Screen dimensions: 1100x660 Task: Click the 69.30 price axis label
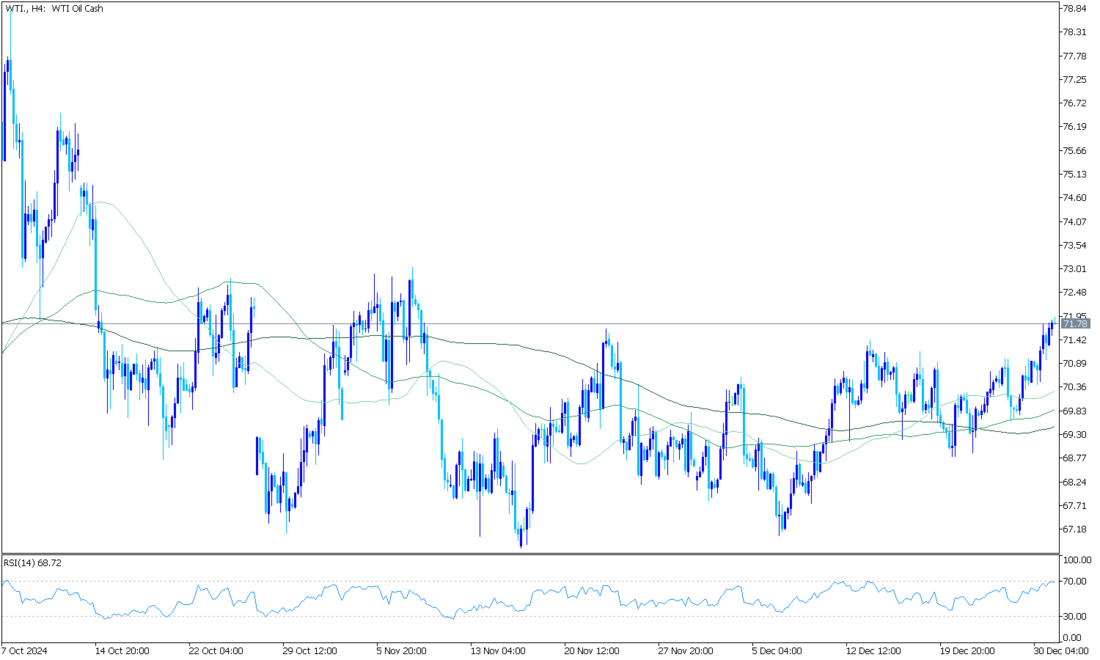click(1075, 435)
